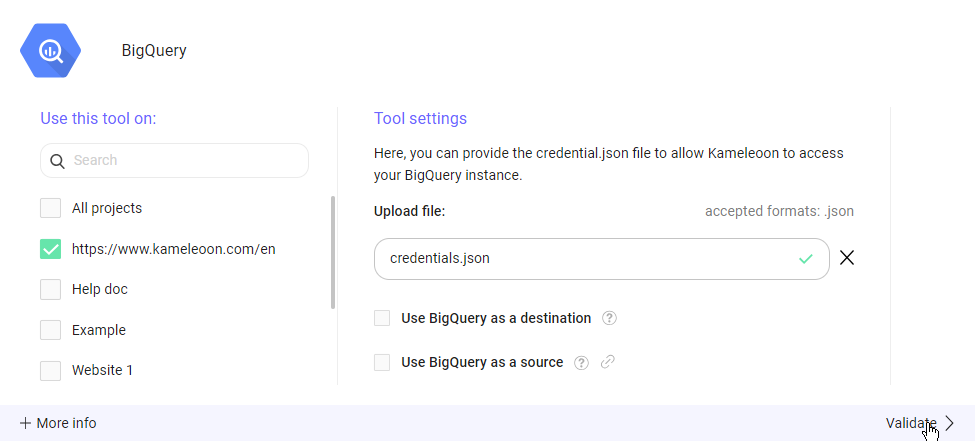Open help tooltip for BigQuery as a destination
This screenshot has width=975, height=441.
(x=610, y=319)
